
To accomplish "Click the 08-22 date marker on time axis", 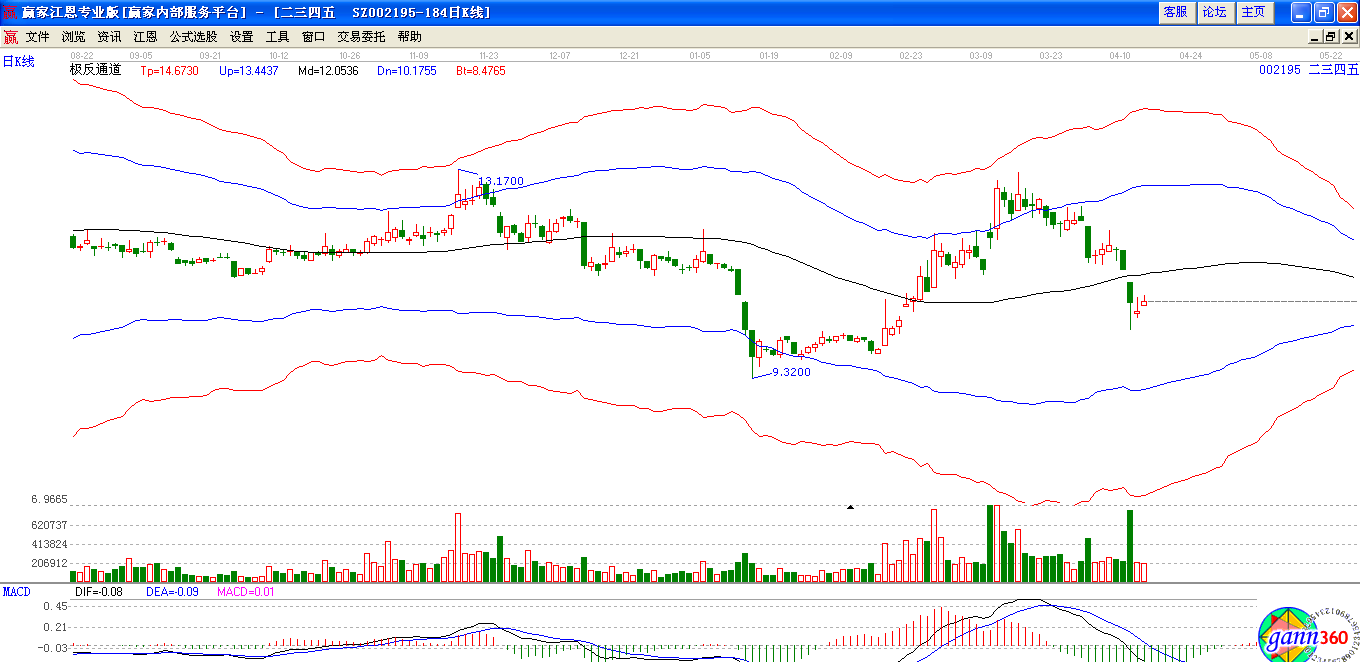I will click(81, 56).
